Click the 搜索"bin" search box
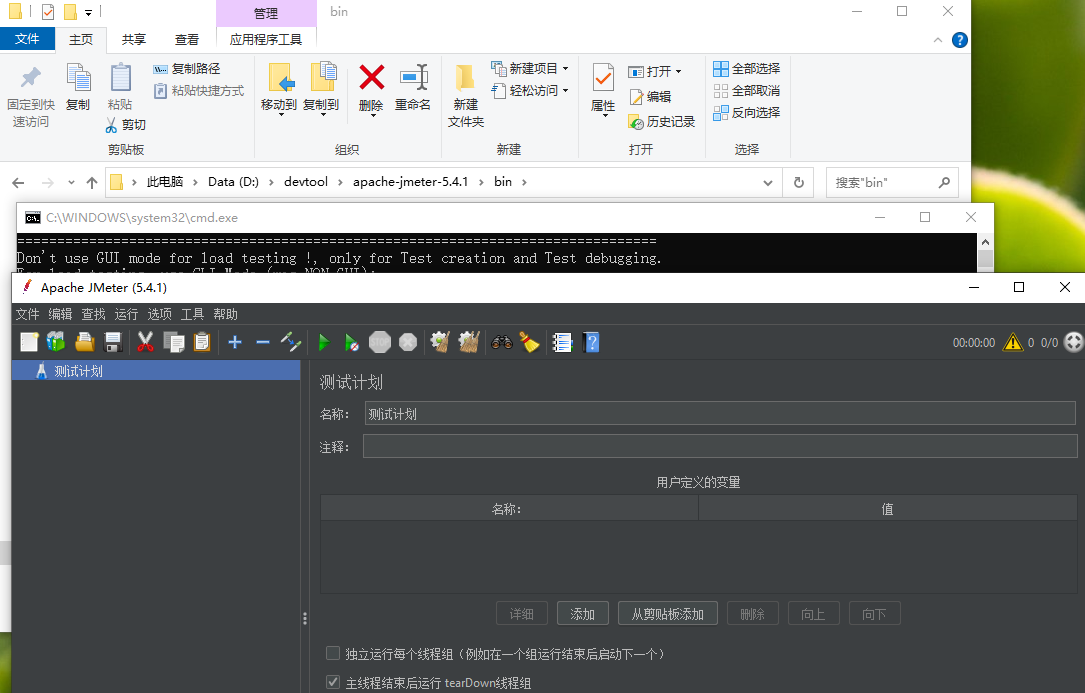The height and width of the screenshot is (693, 1085). (893, 182)
